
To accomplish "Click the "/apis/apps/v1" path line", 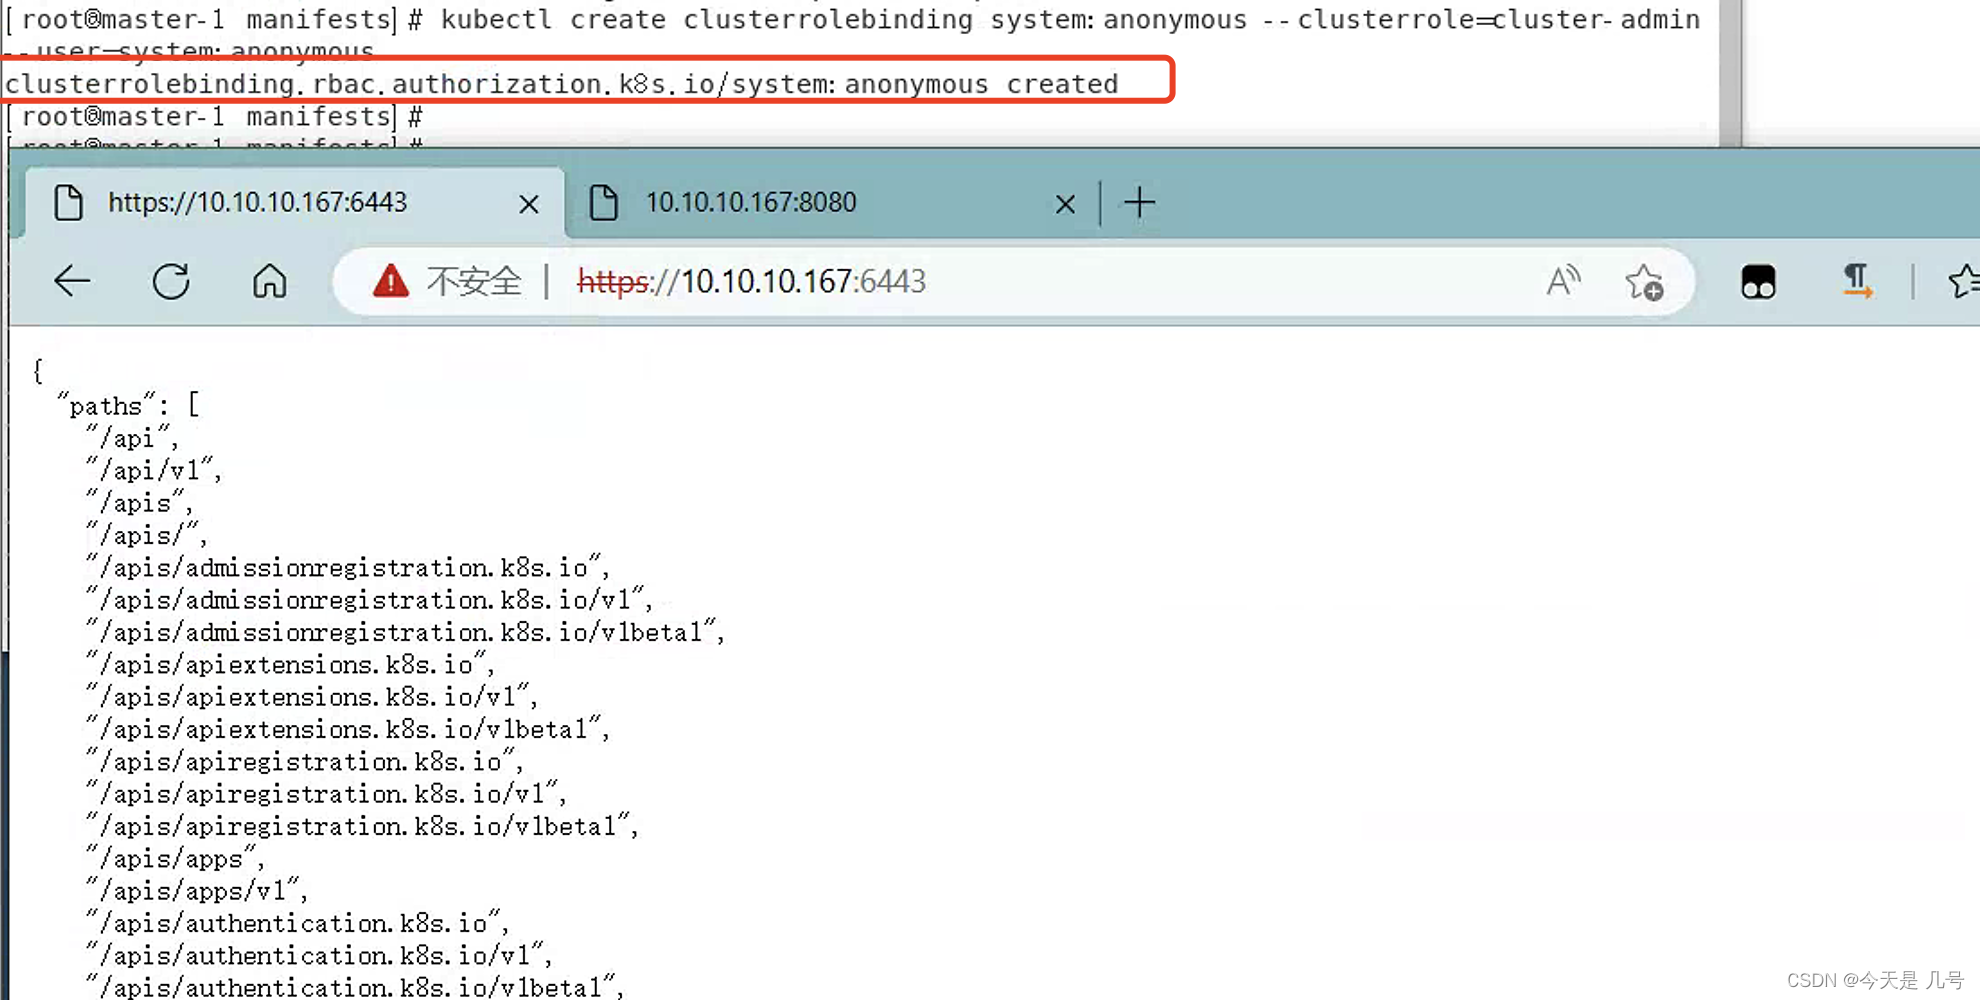I will (197, 891).
